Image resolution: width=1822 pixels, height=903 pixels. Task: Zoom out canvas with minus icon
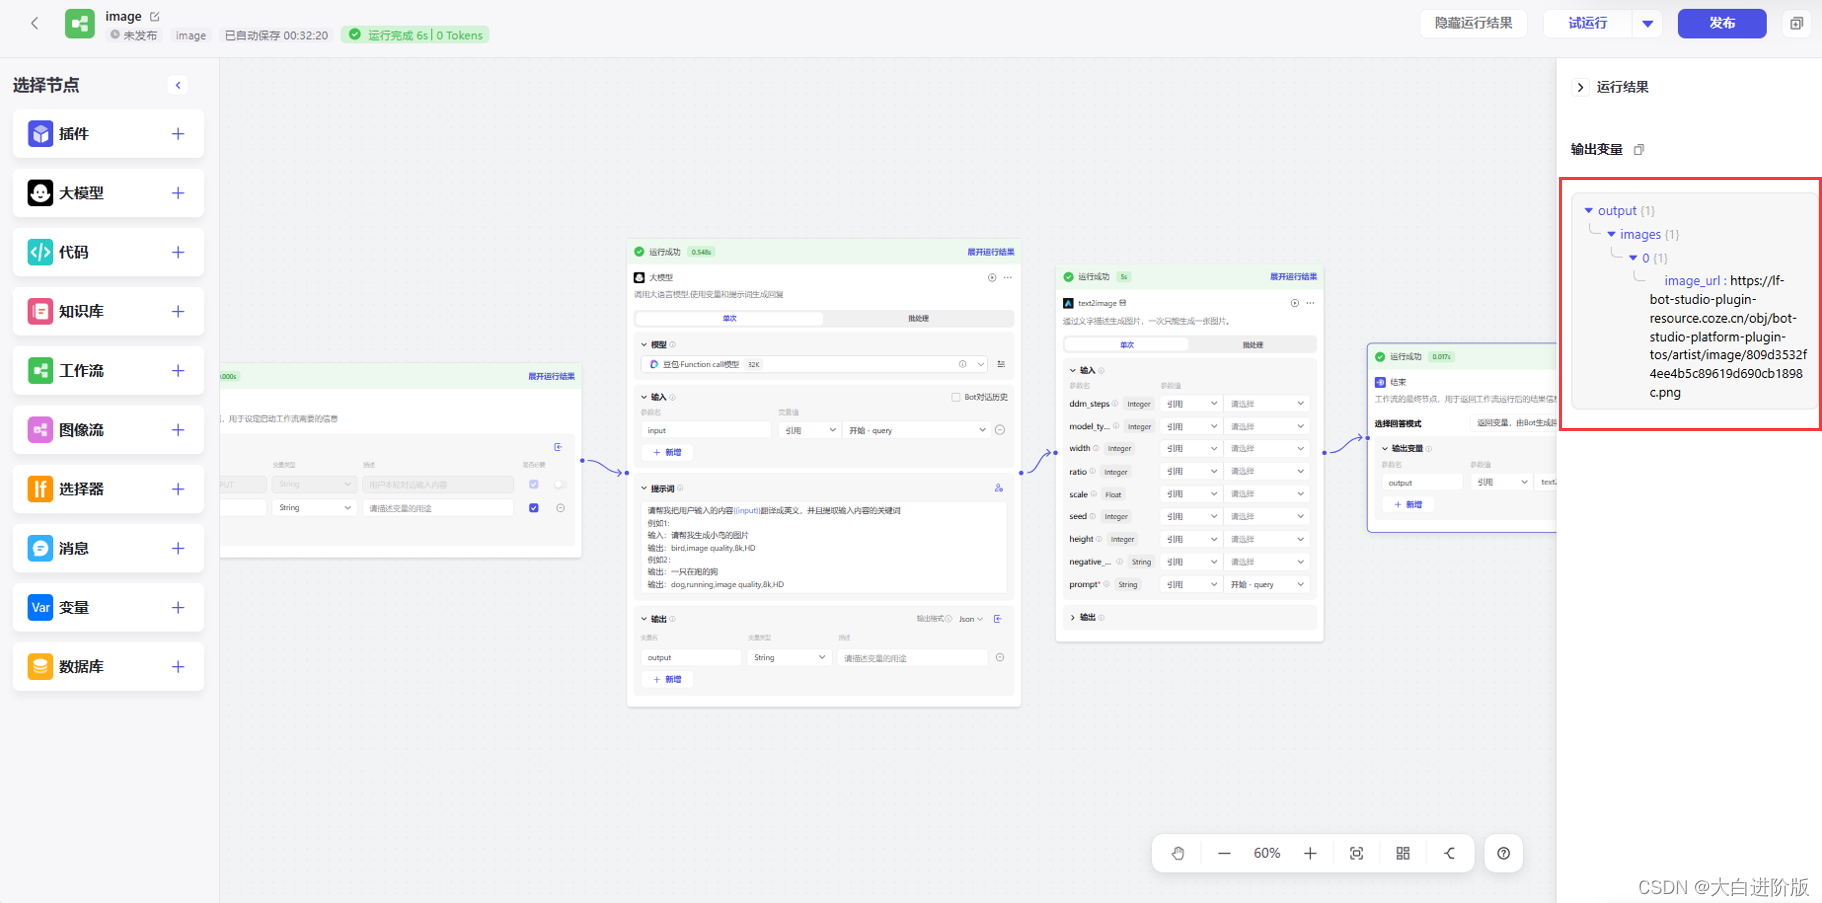1224,853
